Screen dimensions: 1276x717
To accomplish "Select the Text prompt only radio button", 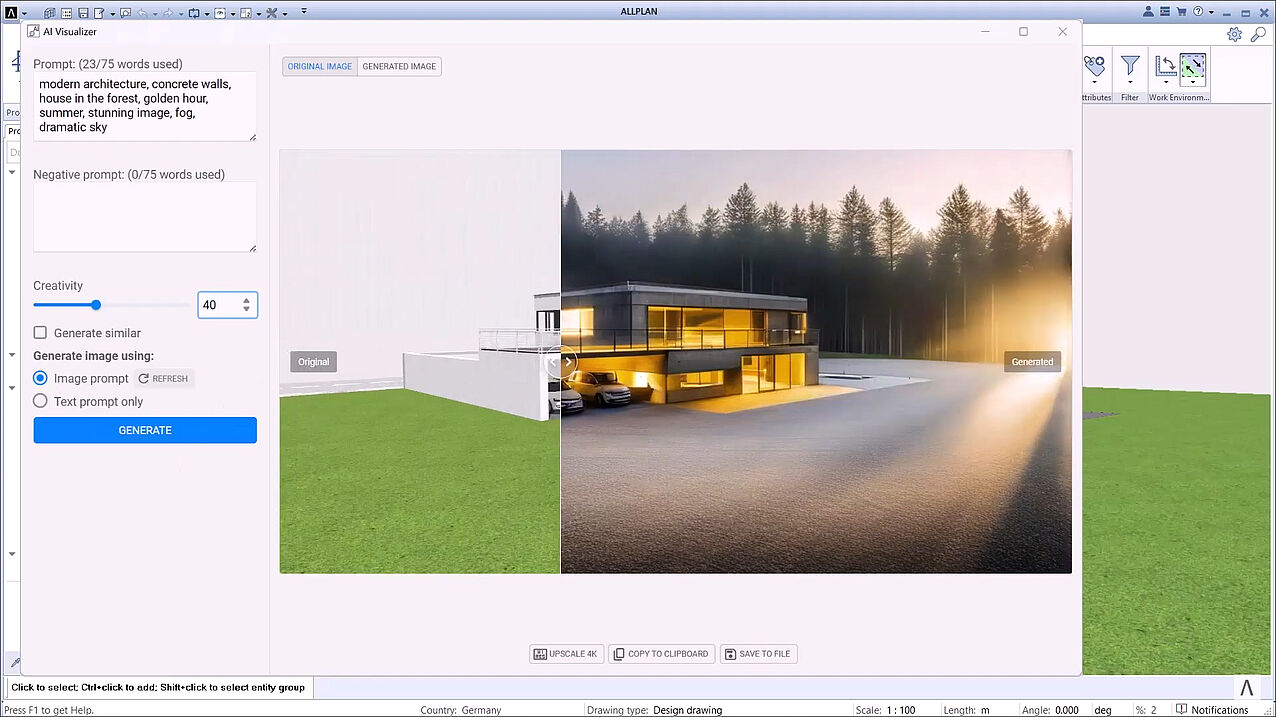I will point(40,401).
